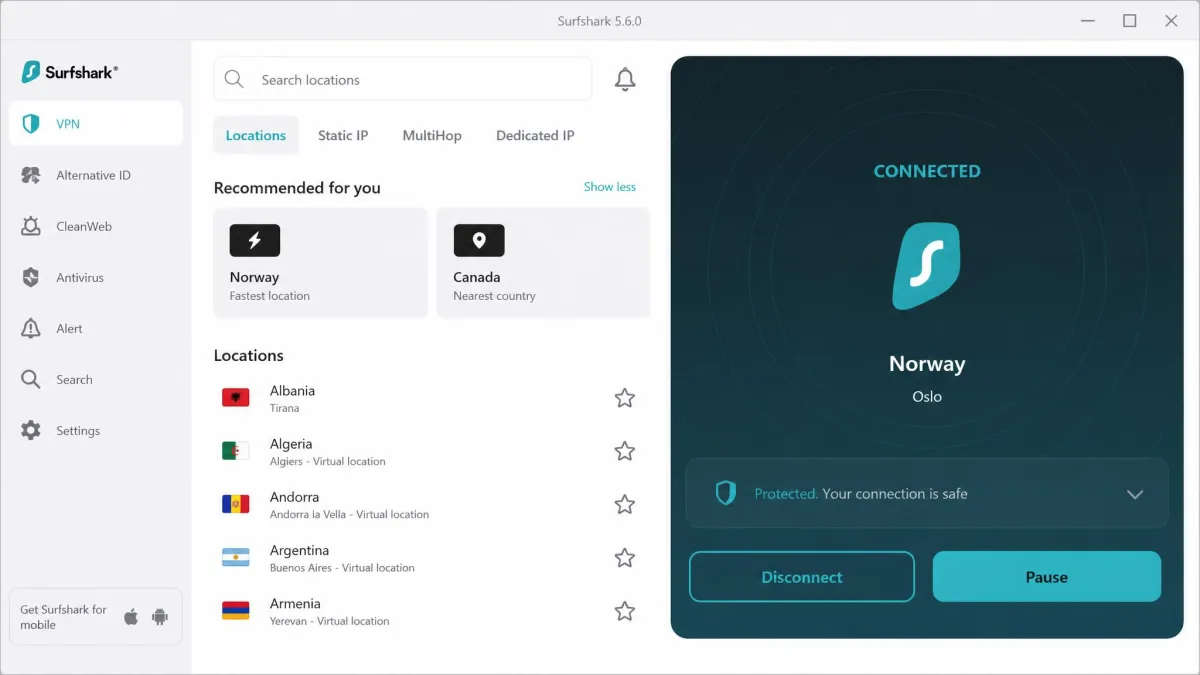Screen dimensions: 1200x675
Task: Switch to the Static IP tab
Action: 343,135
